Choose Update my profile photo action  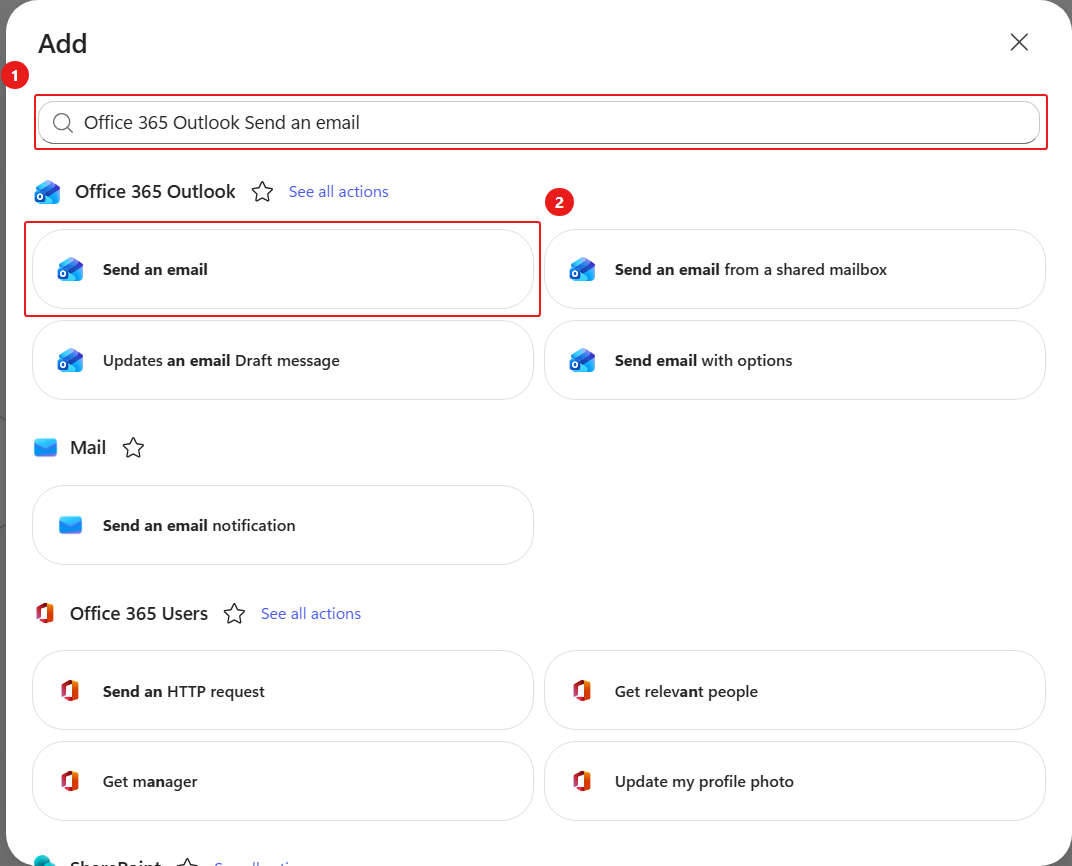(794, 781)
